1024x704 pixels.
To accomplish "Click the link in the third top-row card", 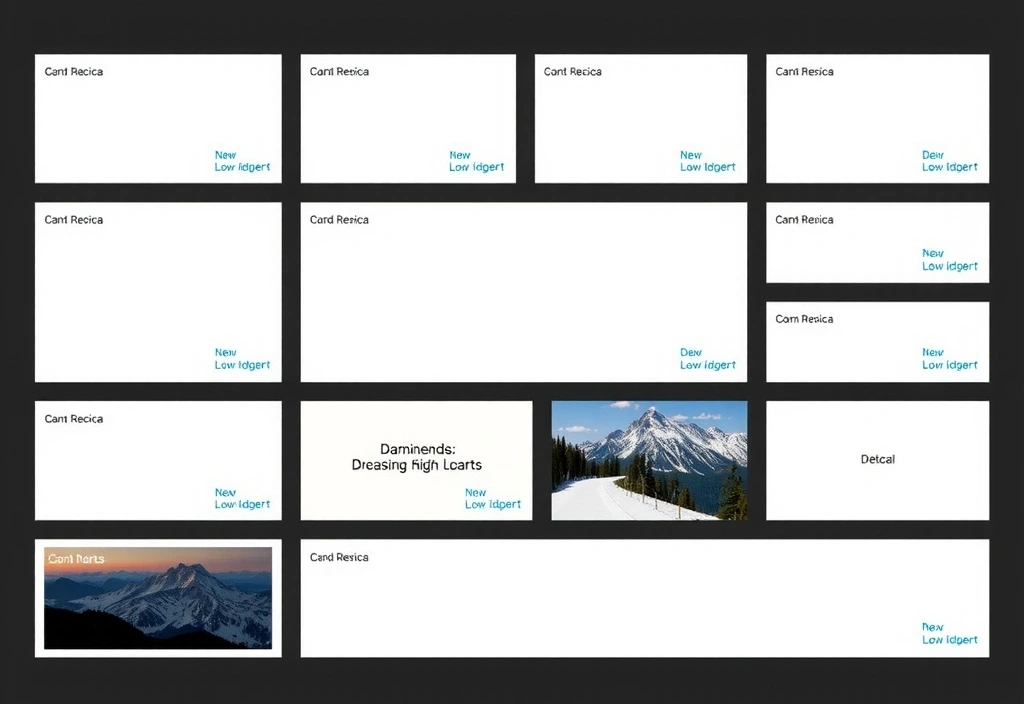I will [x=707, y=162].
